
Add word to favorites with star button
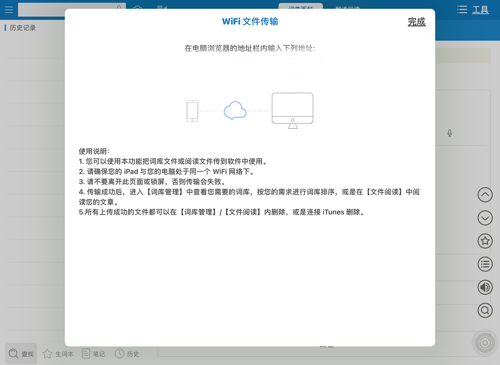tap(485, 241)
